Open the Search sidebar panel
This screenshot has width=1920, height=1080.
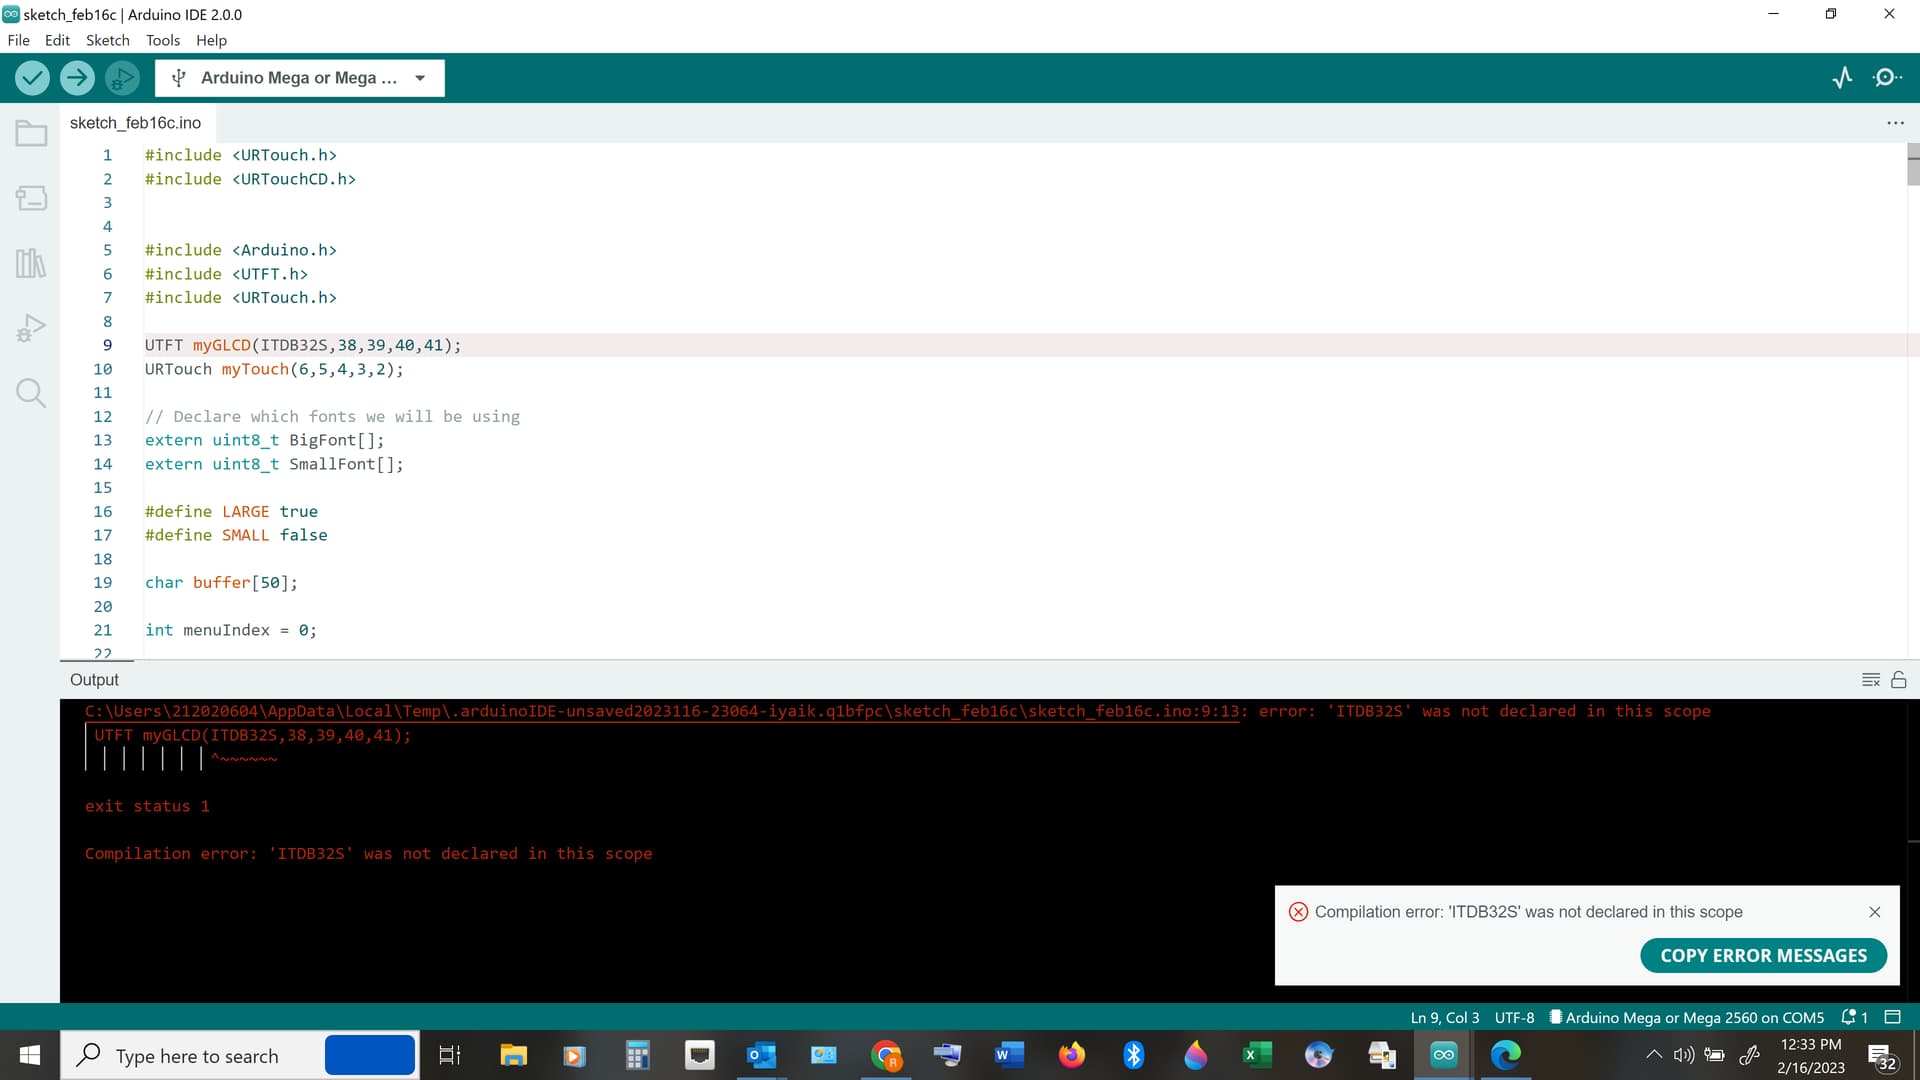[x=31, y=392]
